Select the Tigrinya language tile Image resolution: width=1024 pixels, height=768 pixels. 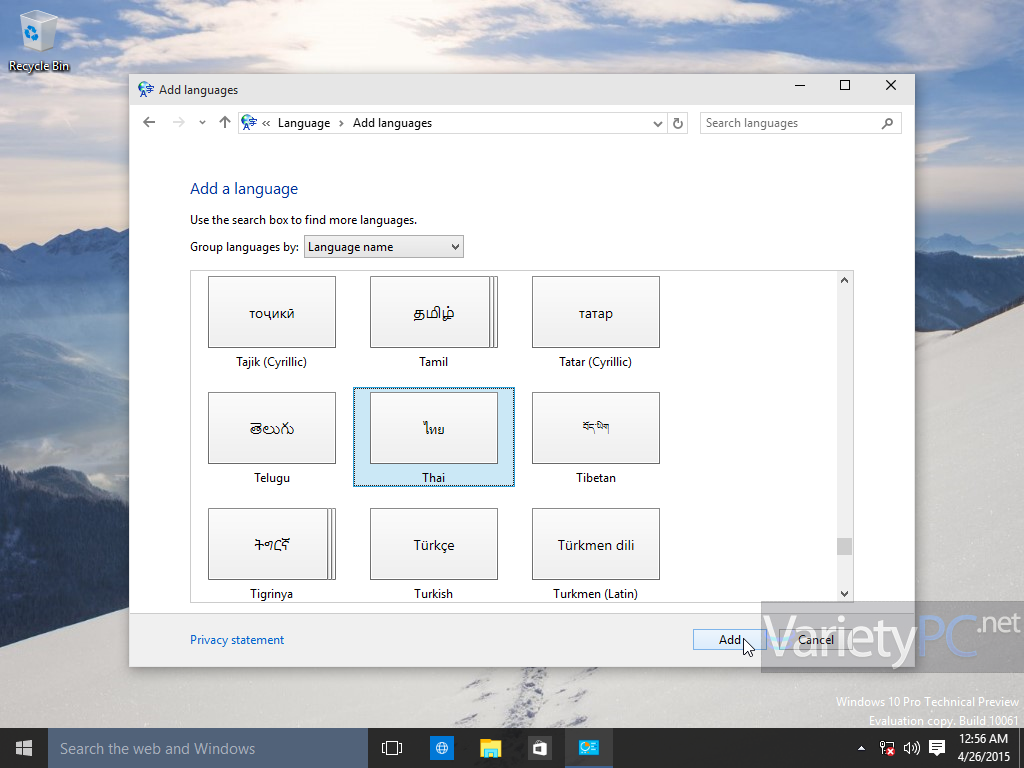point(272,554)
